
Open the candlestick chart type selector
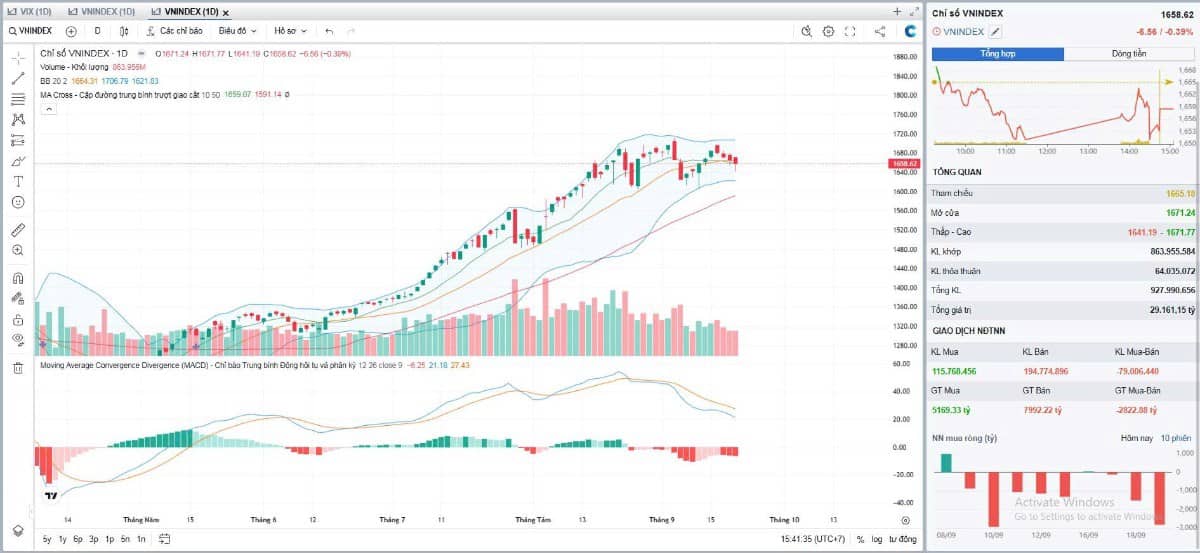pyautogui.click(x=124, y=31)
